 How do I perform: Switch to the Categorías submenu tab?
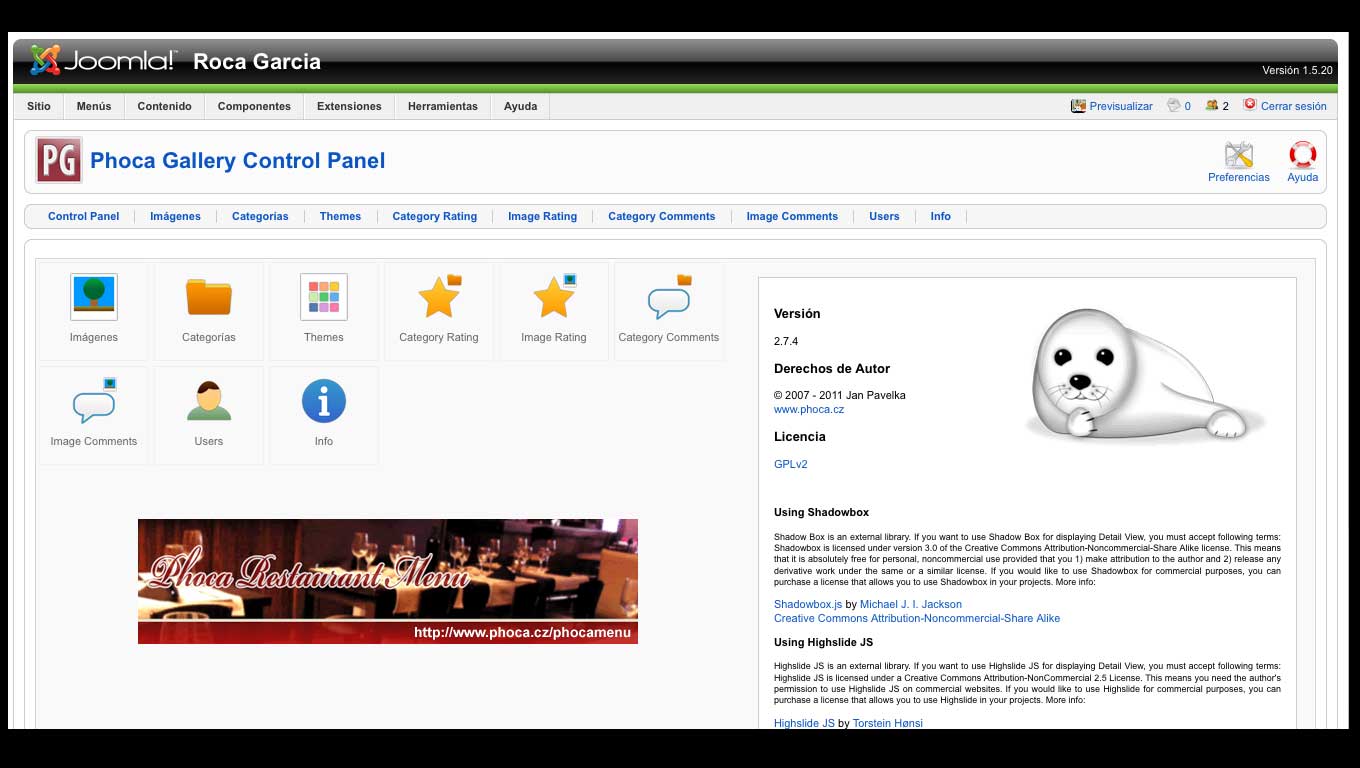[260, 216]
